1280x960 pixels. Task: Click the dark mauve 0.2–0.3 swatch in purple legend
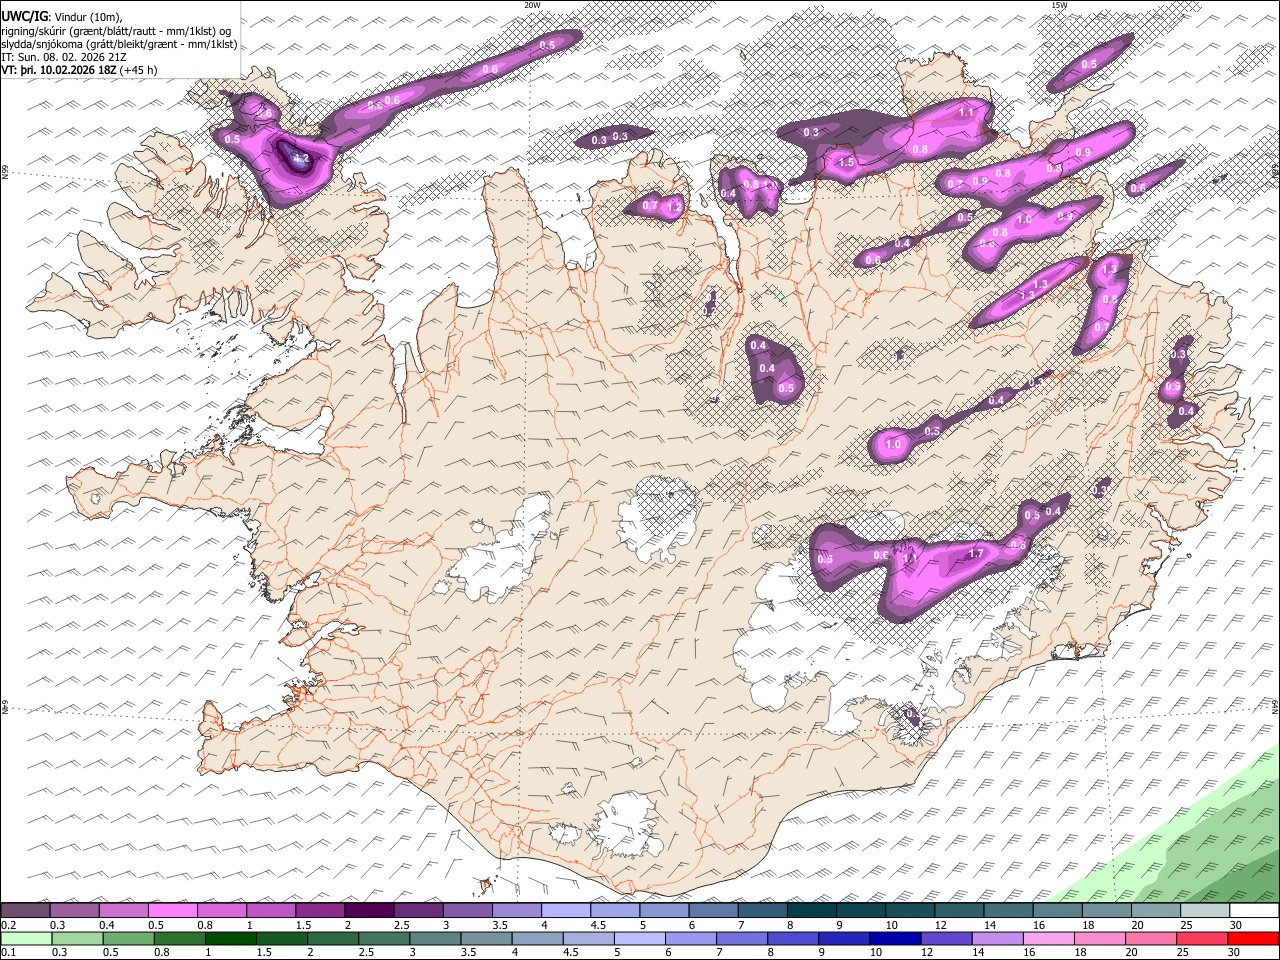click(x=25, y=910)
